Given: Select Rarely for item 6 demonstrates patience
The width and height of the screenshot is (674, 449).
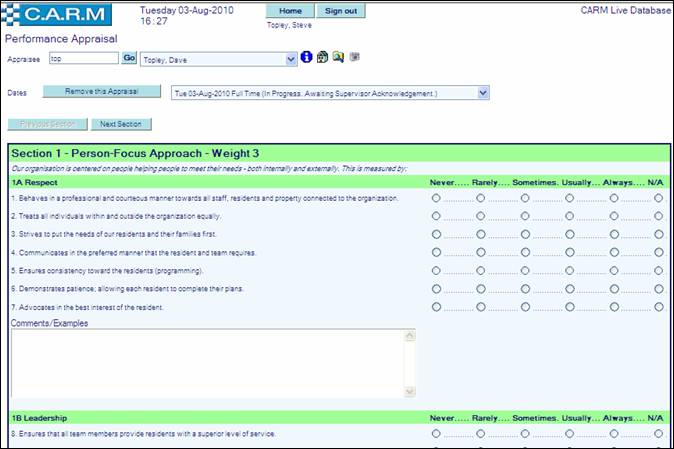Looking at the screenshot, I should pos(481,288).
